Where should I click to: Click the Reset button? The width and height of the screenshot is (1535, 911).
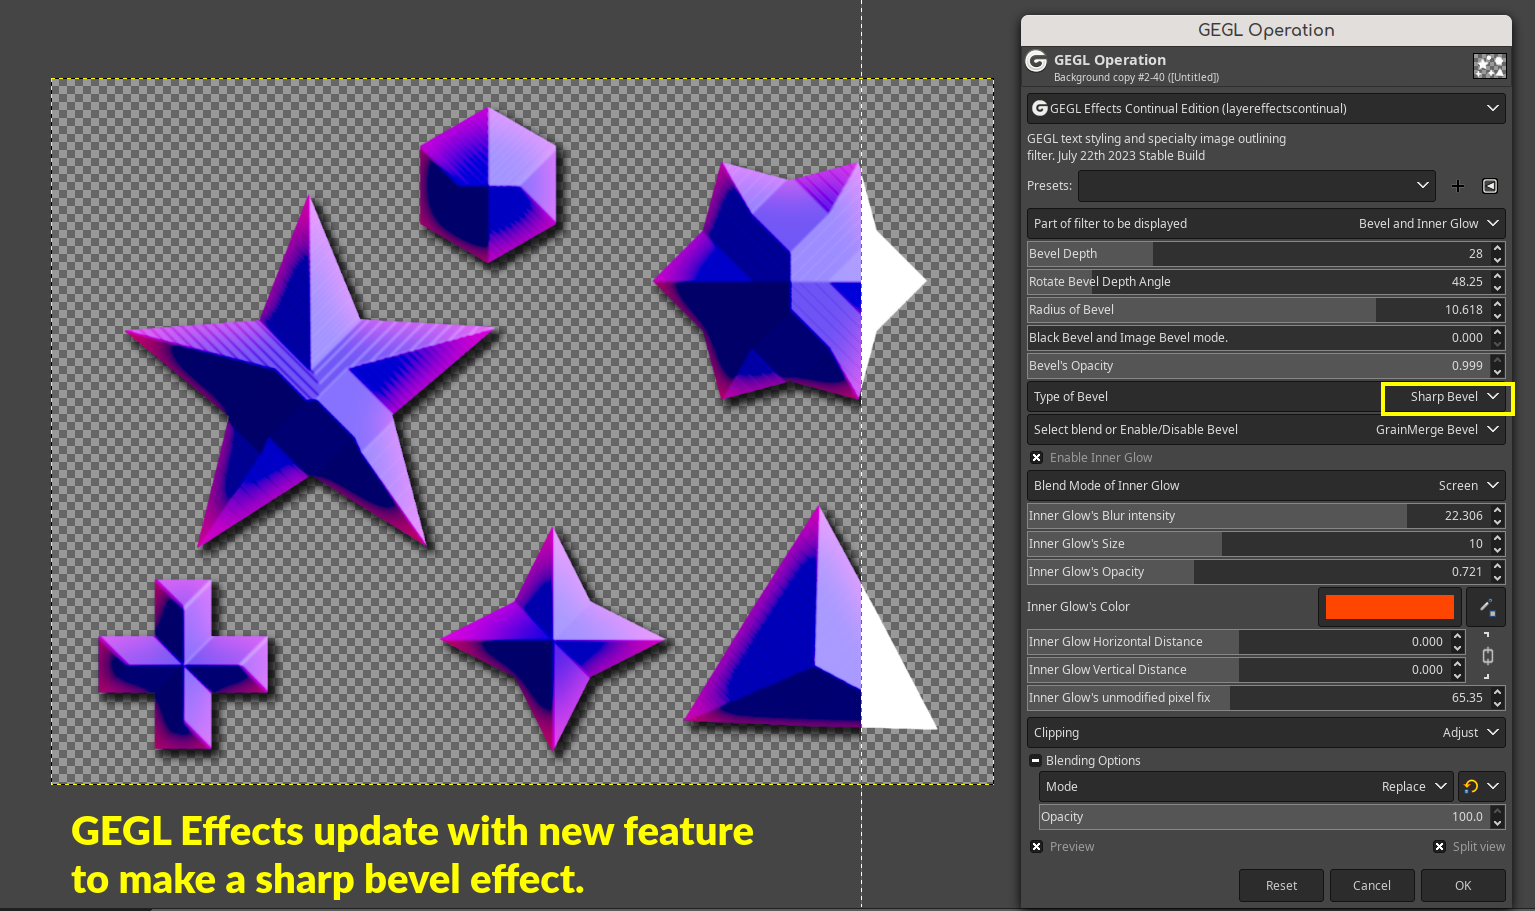(1281, 886)
